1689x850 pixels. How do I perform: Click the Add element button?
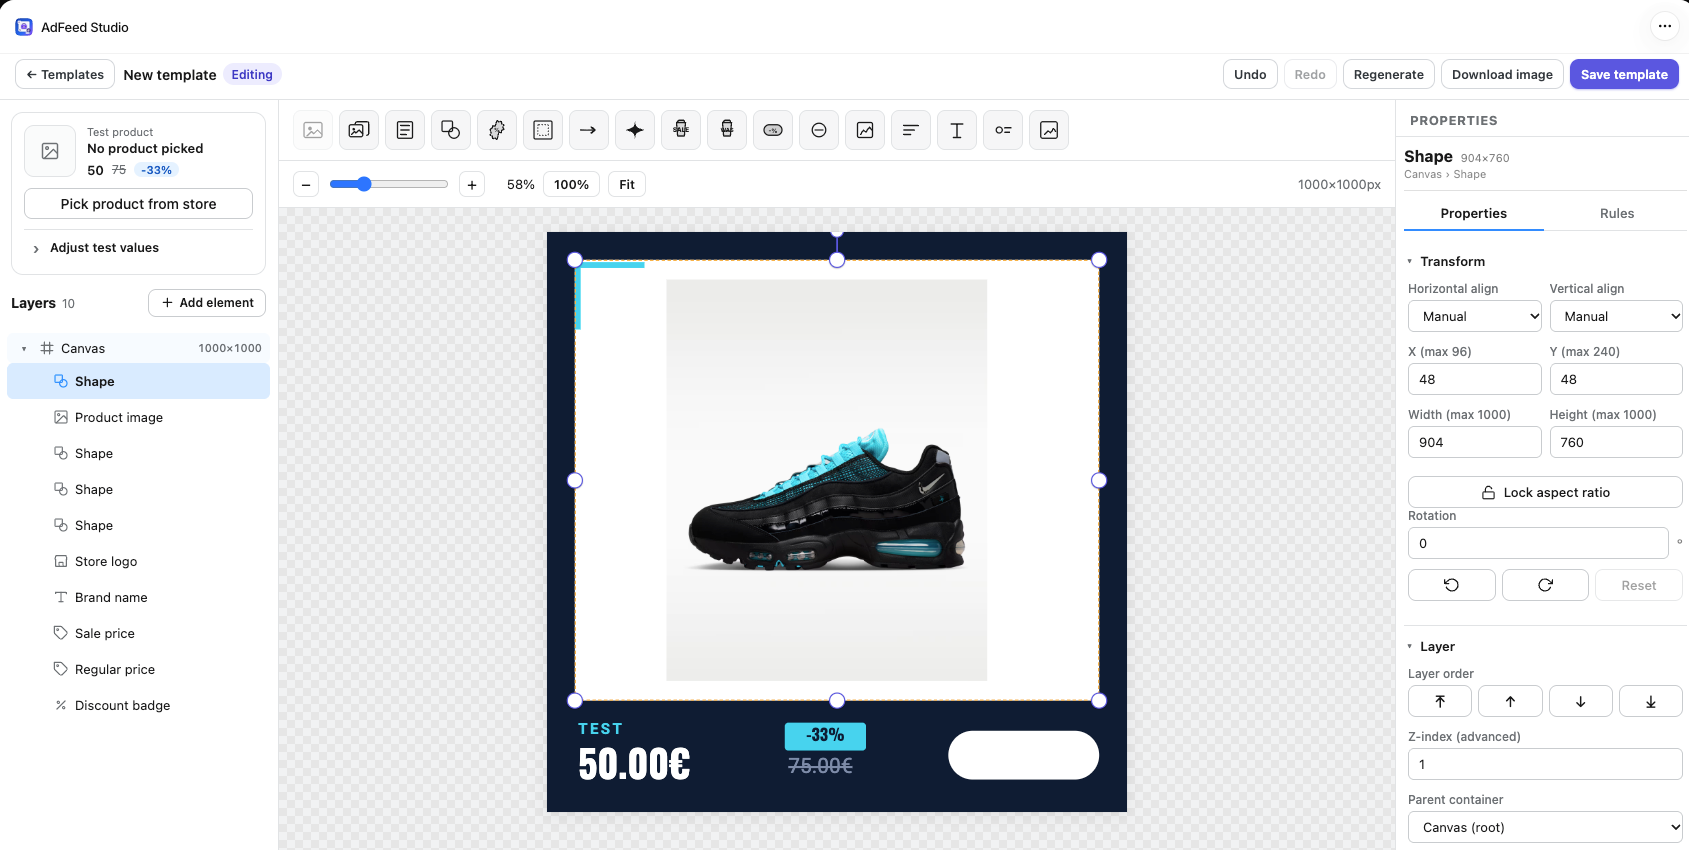207,303
